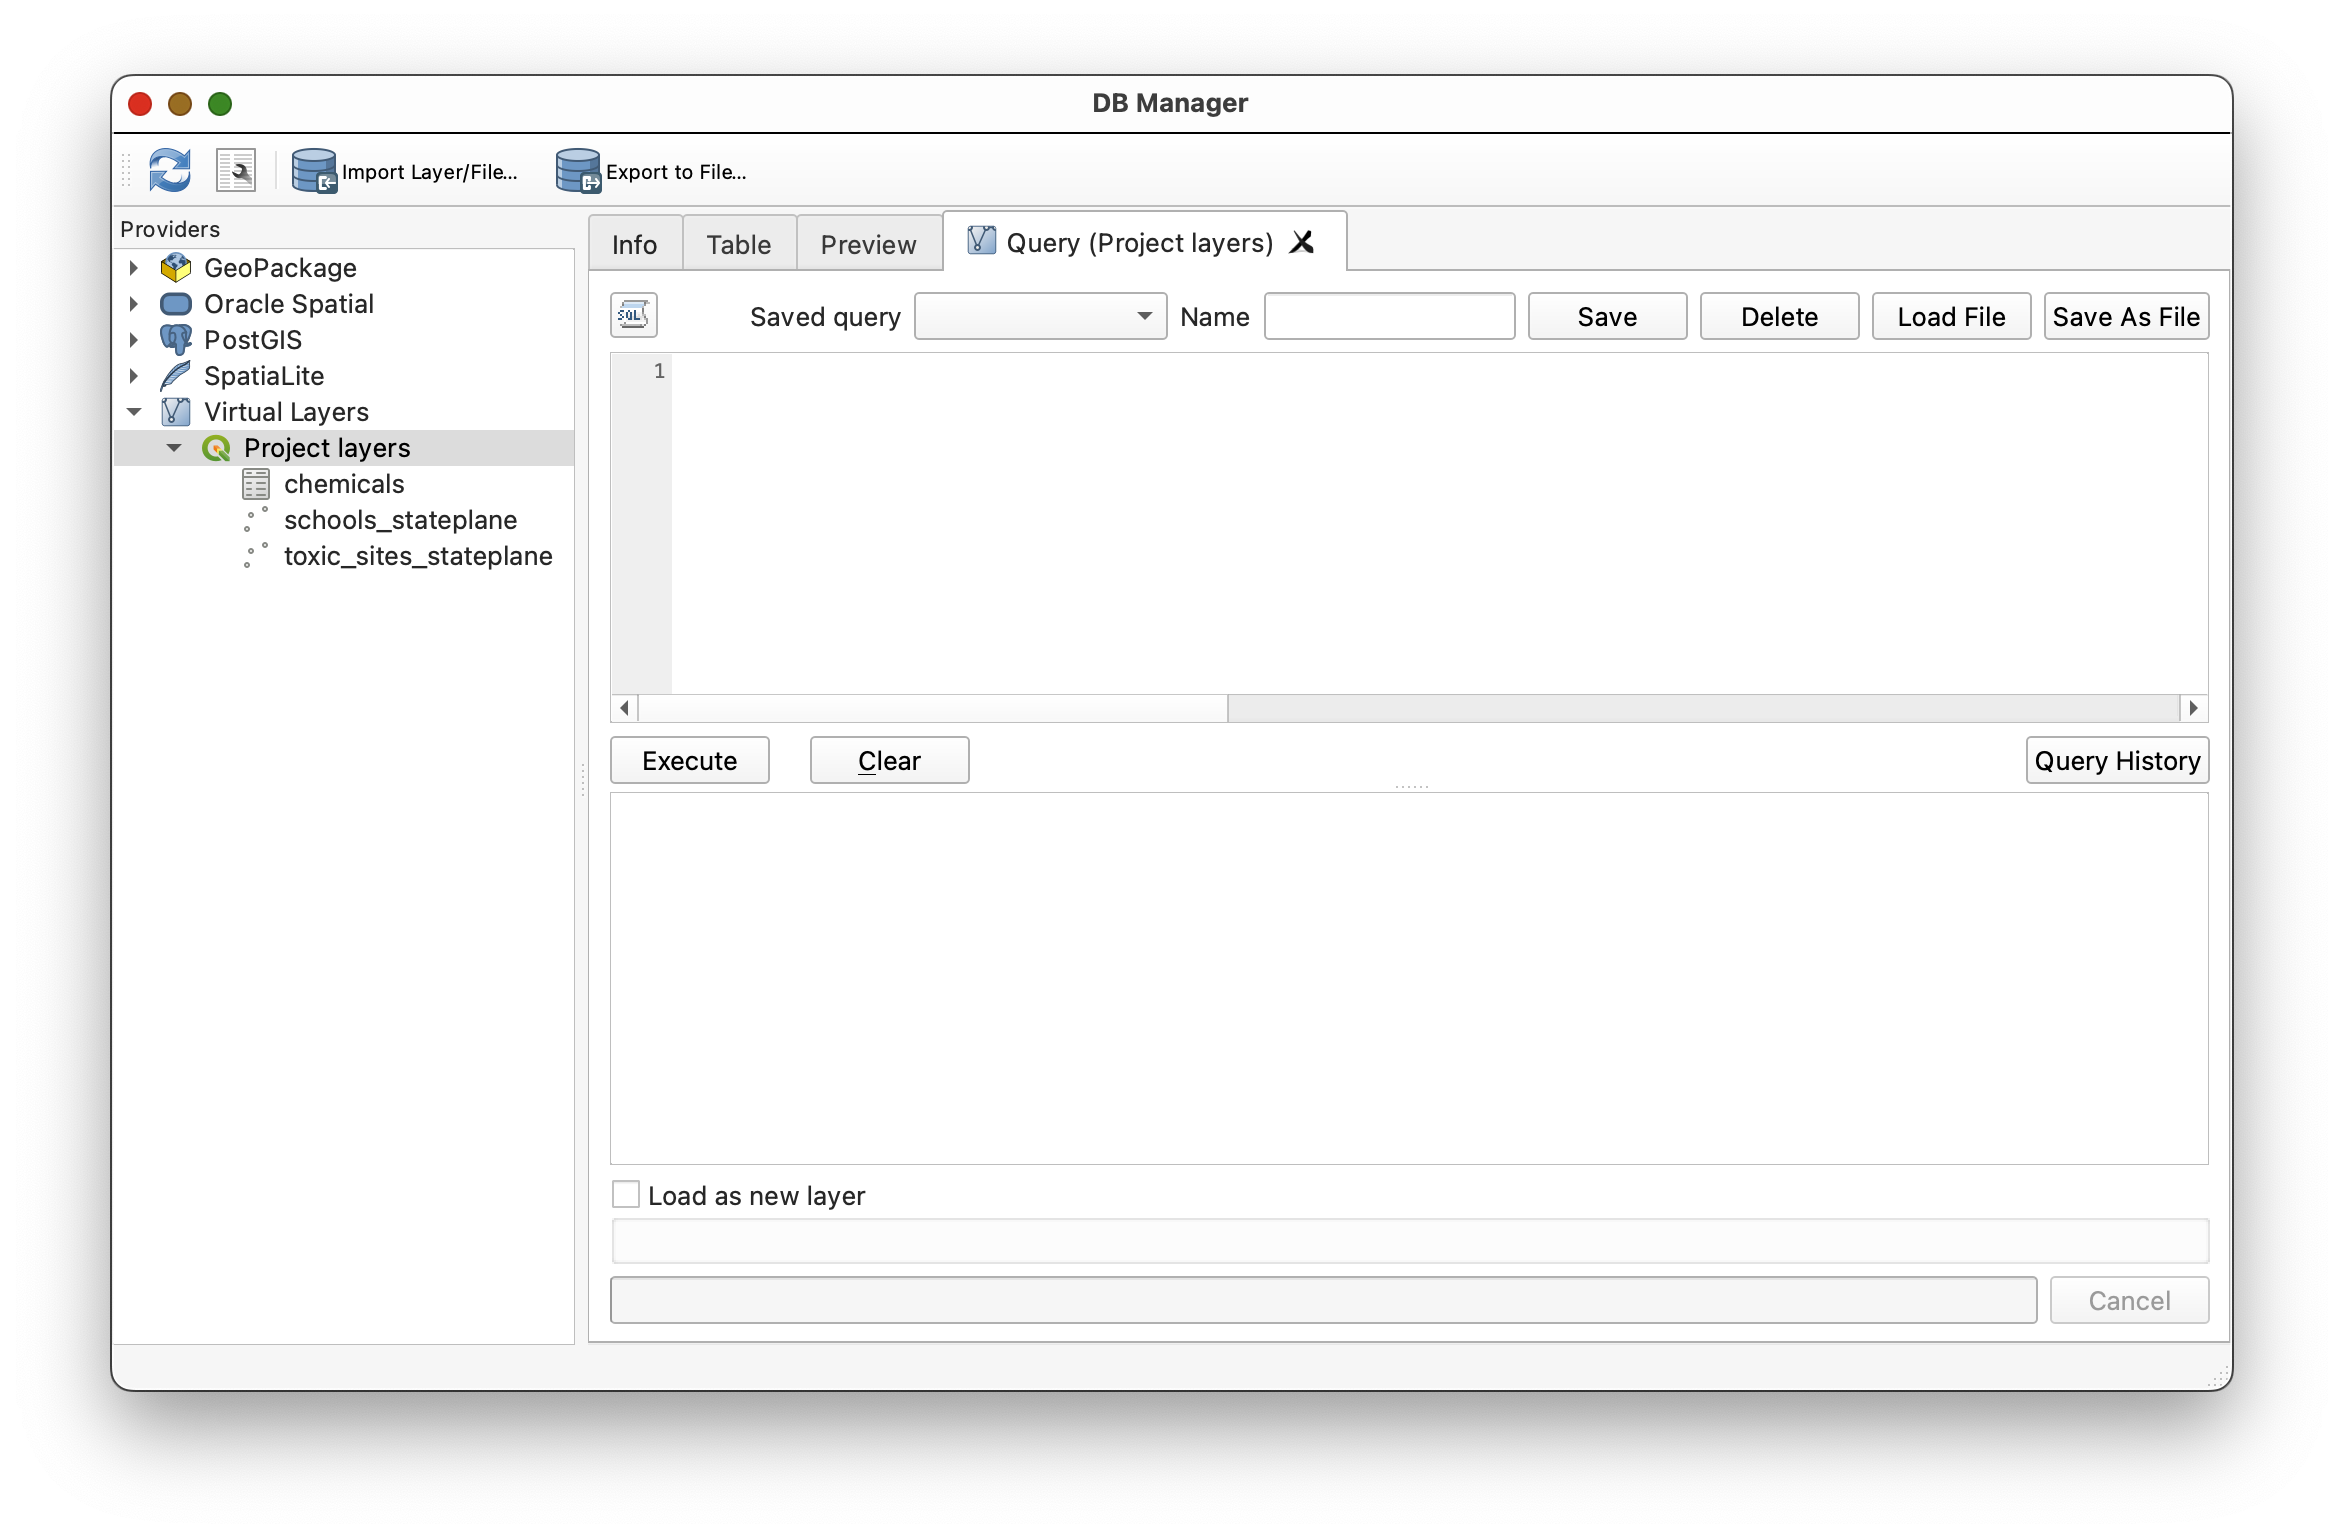Expand the PostGIS provider node

(x=134, y=340)
